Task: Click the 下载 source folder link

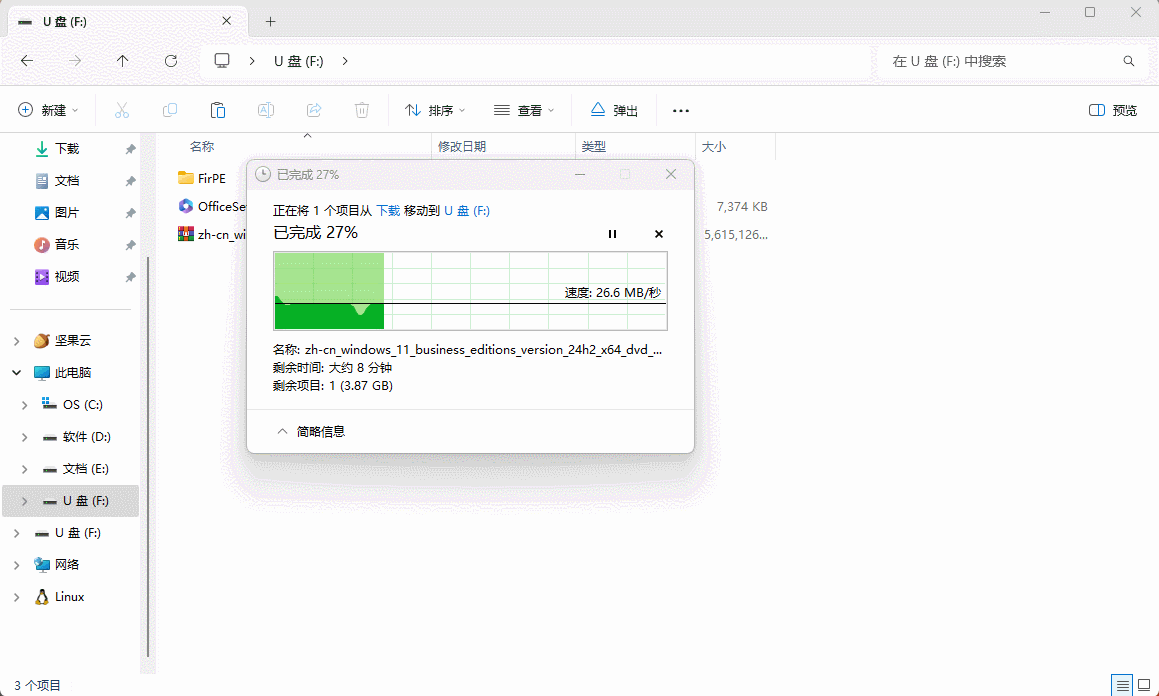Action: [x=388, y=211]
